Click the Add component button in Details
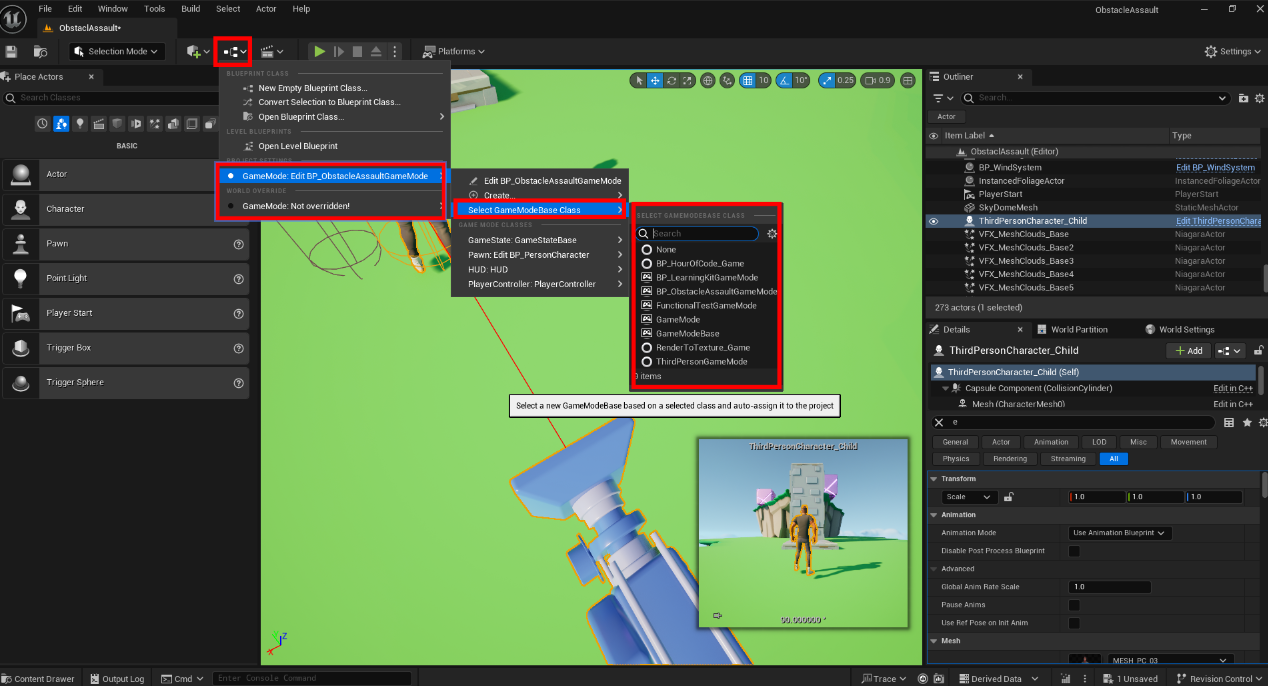Image resolution: width=1268 pixels, height=686 pixels. coord(1189,351)
